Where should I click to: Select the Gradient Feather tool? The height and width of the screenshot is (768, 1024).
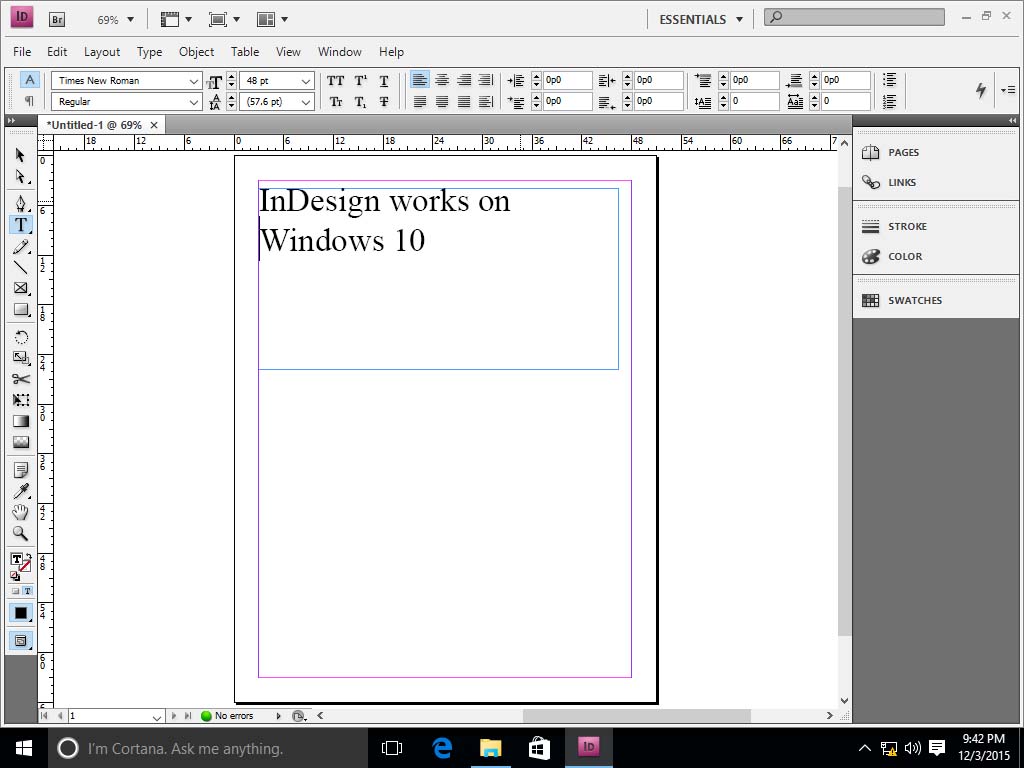point(20,442)
